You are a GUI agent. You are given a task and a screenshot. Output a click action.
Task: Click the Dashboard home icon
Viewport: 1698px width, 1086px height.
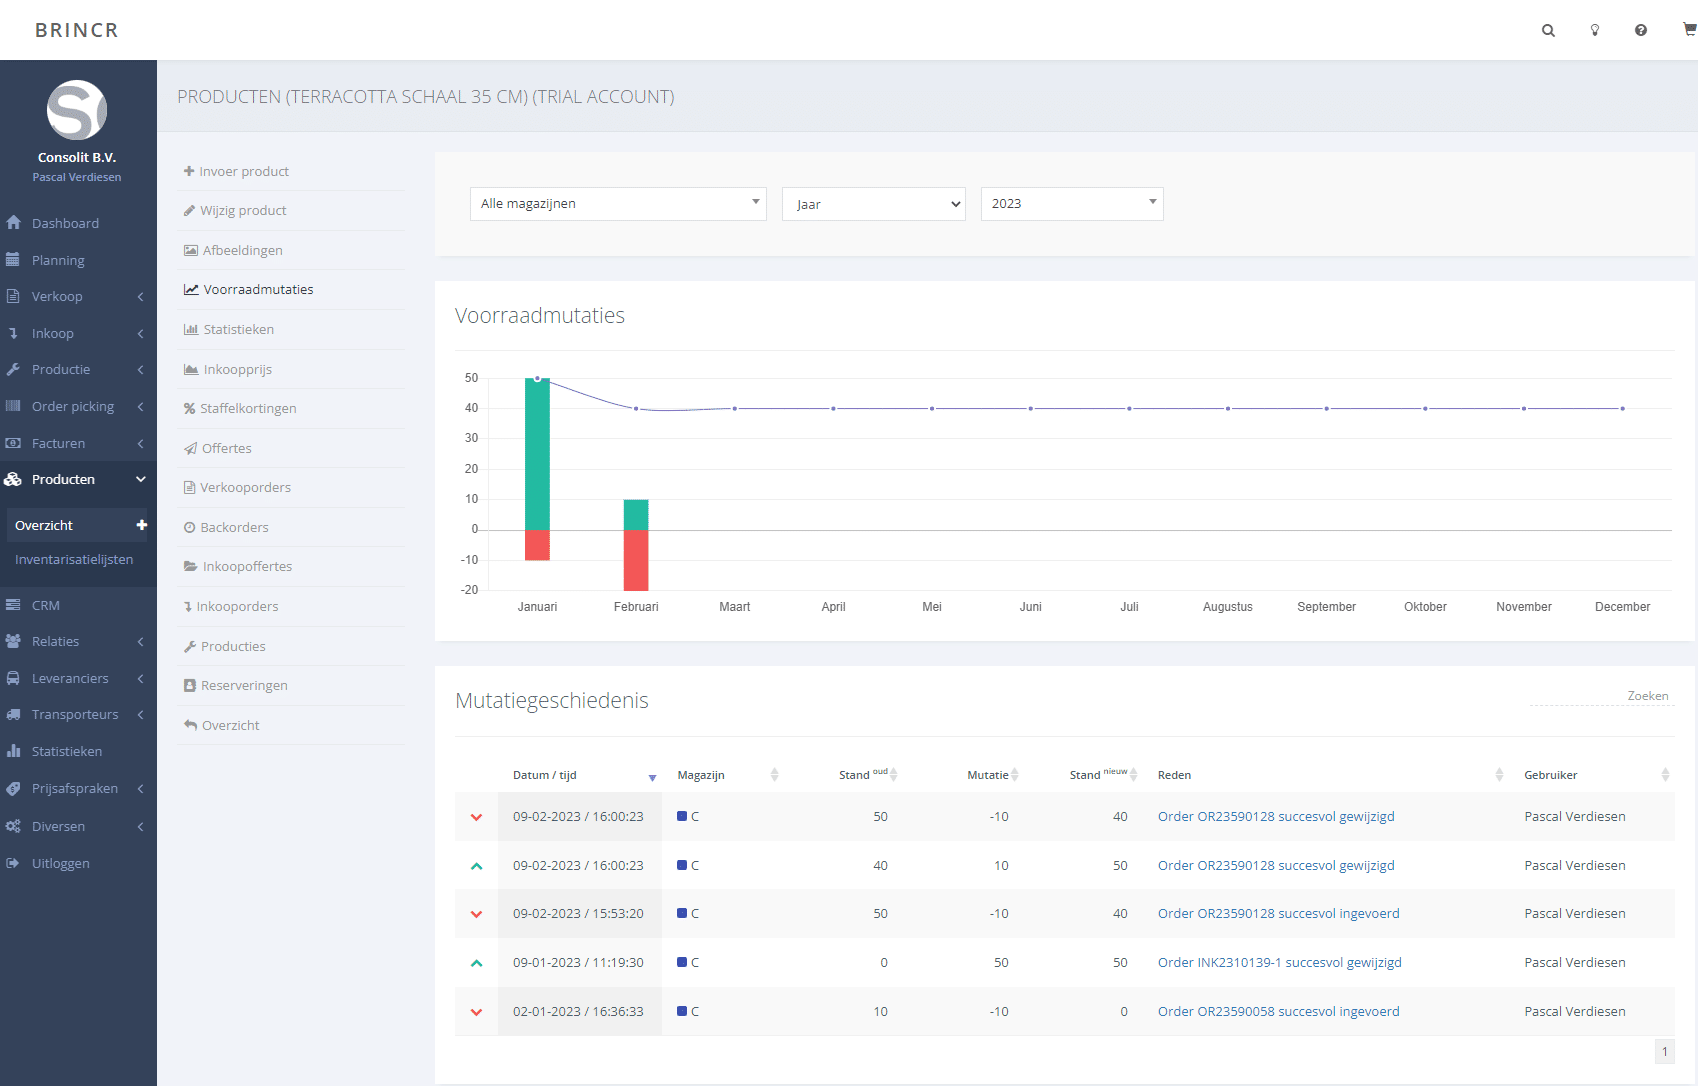point(14,223)
